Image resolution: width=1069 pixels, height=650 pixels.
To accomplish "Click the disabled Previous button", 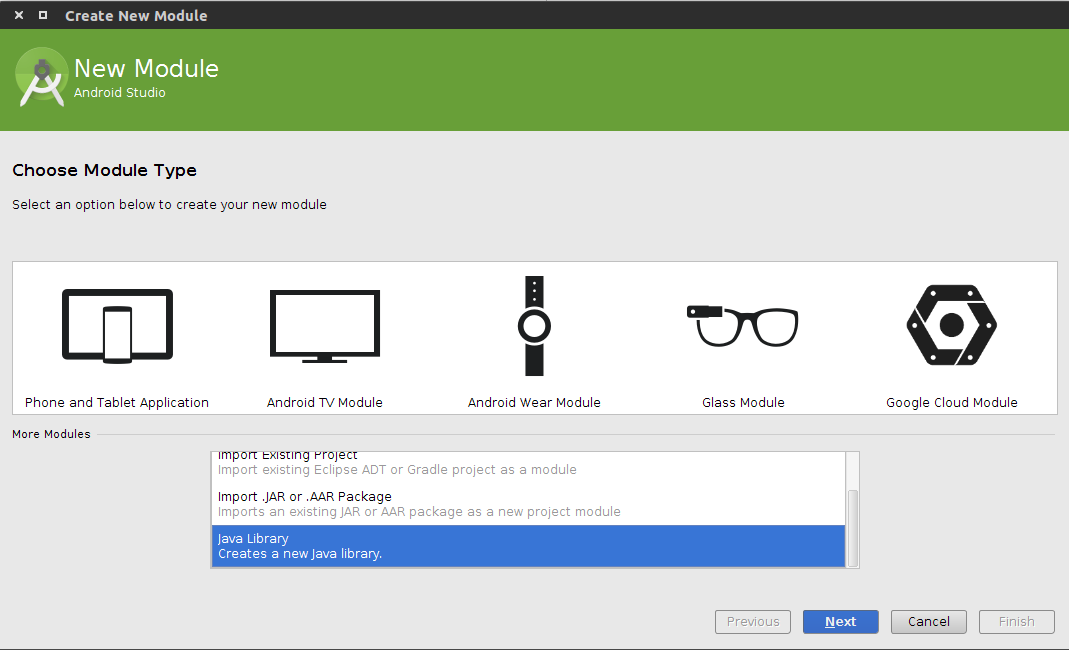I will point(753,621).
